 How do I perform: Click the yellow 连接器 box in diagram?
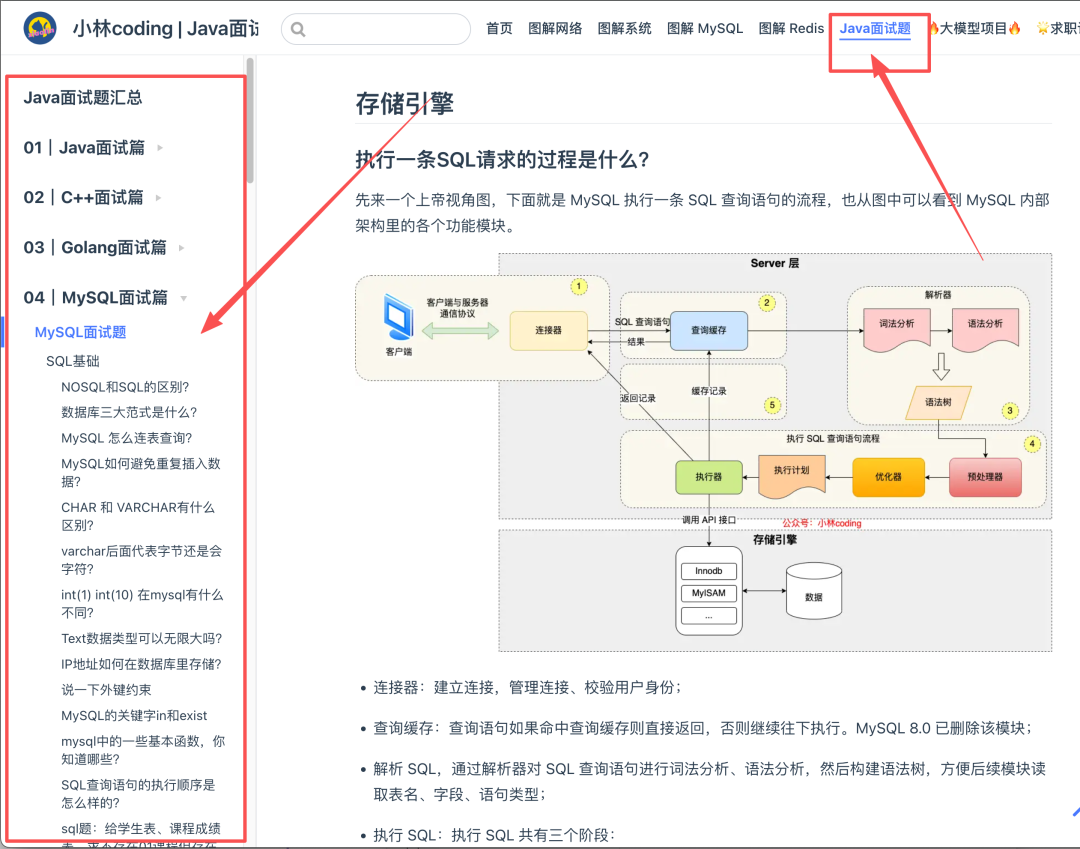(548, 330)
